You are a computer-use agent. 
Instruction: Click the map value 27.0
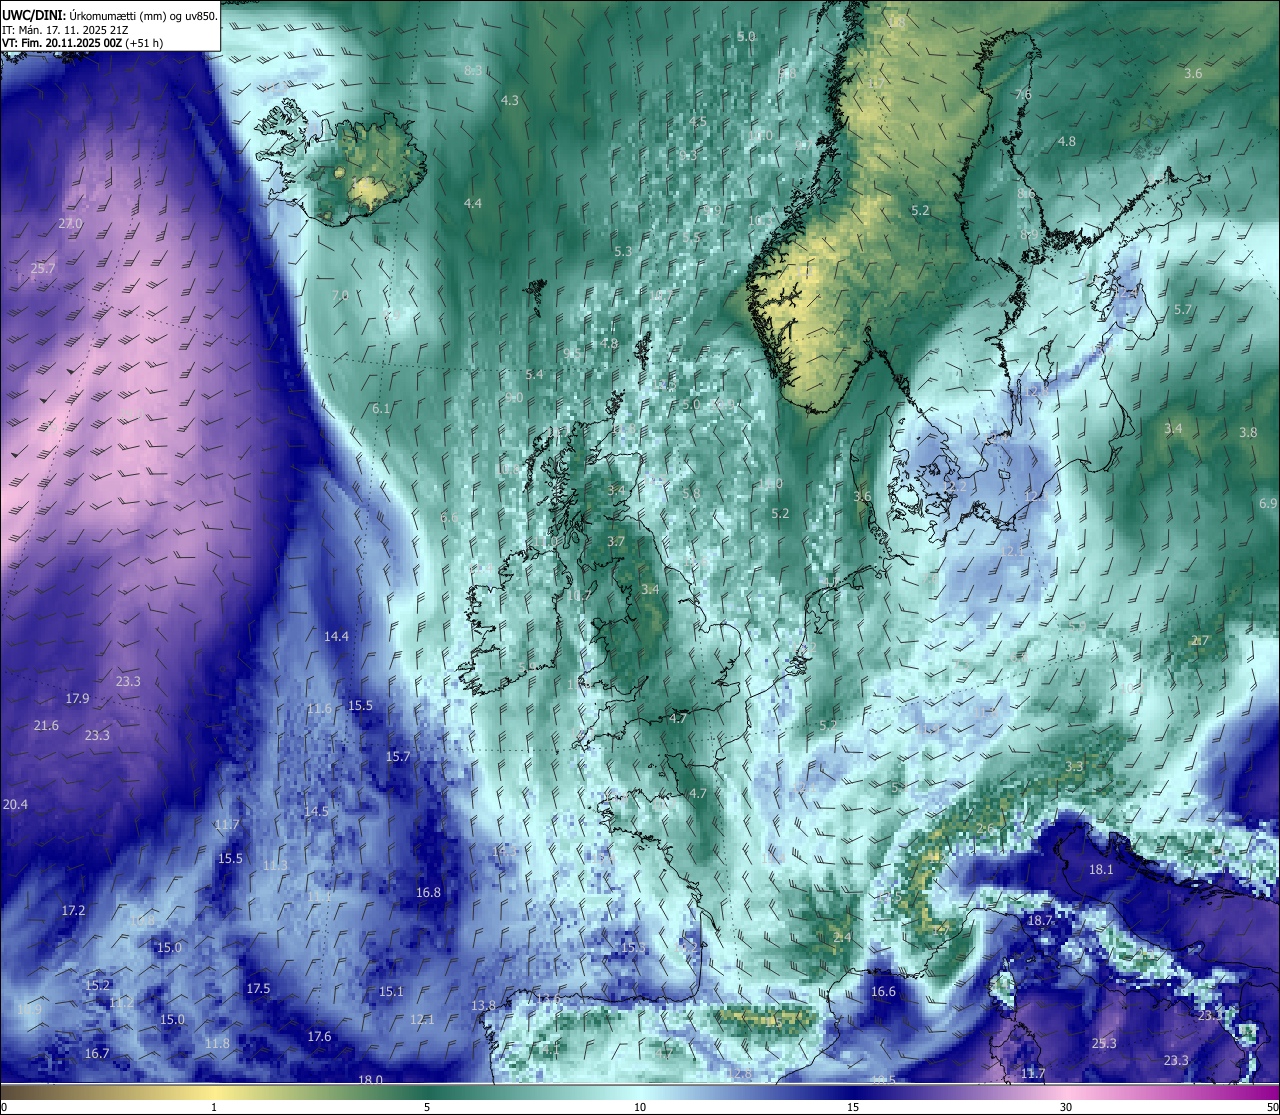(x=70, y=223)
